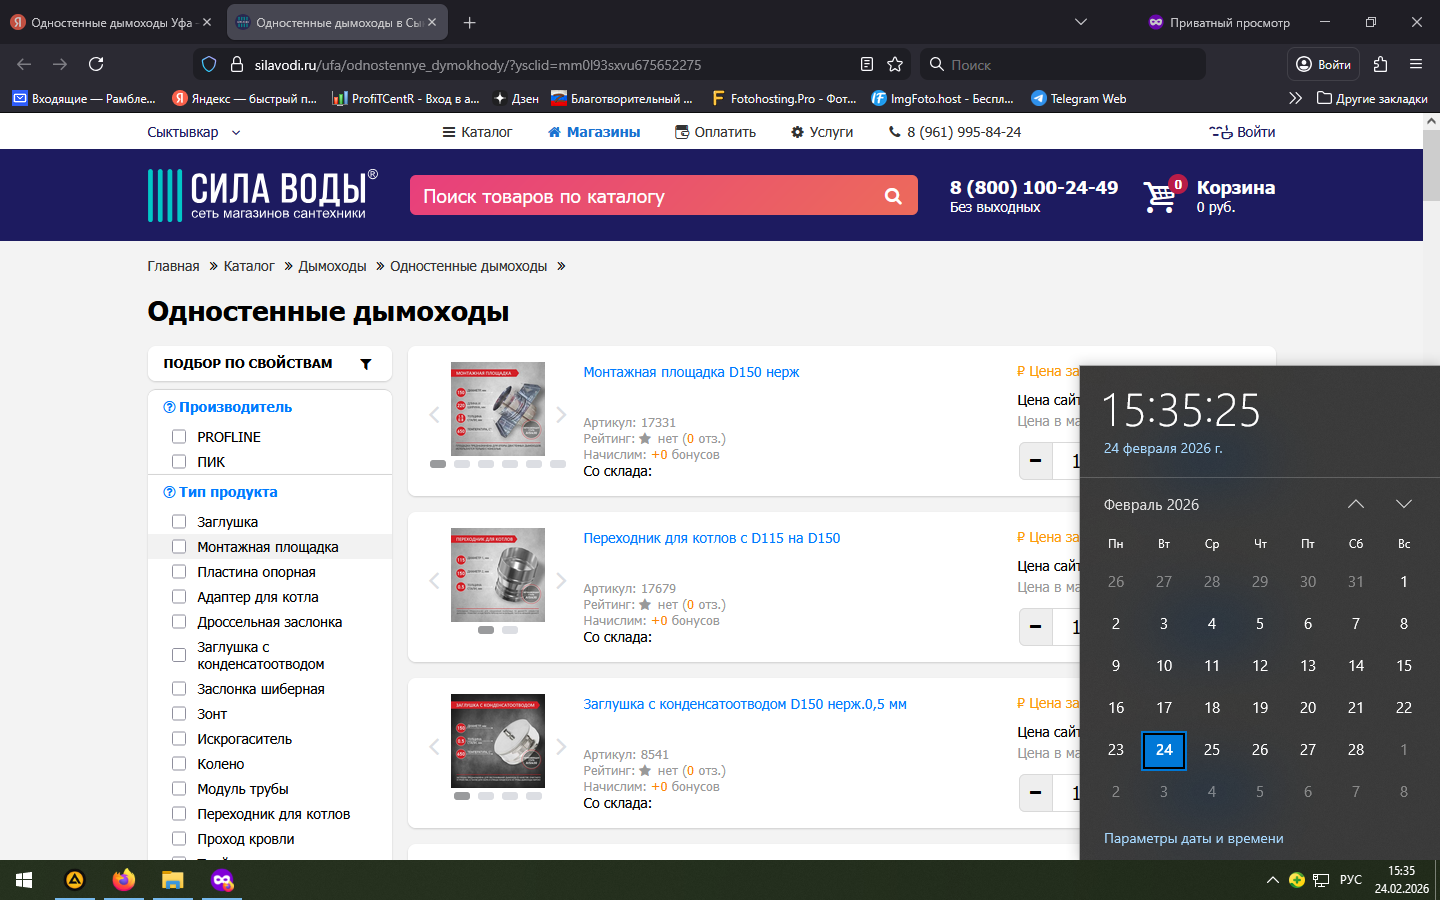Check the Зонт filter checkbox

point(179,714)
